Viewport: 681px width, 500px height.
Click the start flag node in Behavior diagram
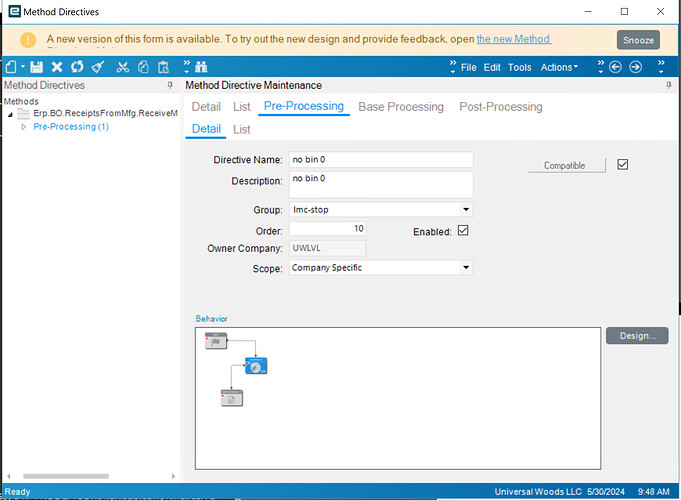tap(216, 341)
